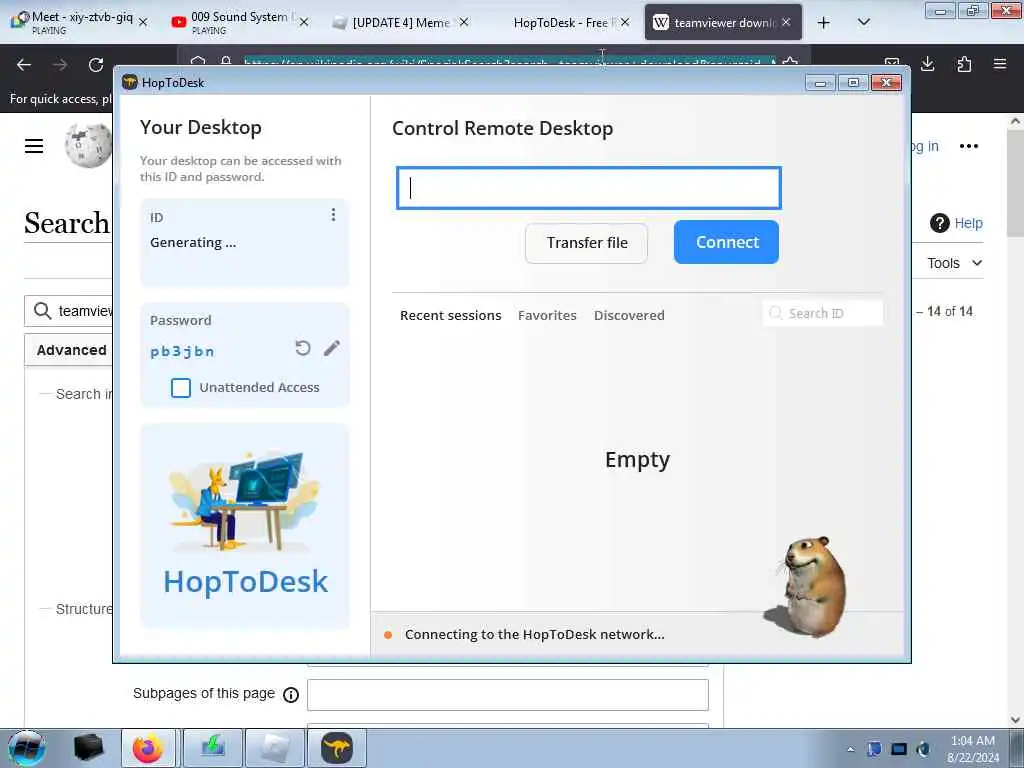Open the green lightning taskbar app
The width and height of the screenshot is (1024, 768).
tap(213, 748)
